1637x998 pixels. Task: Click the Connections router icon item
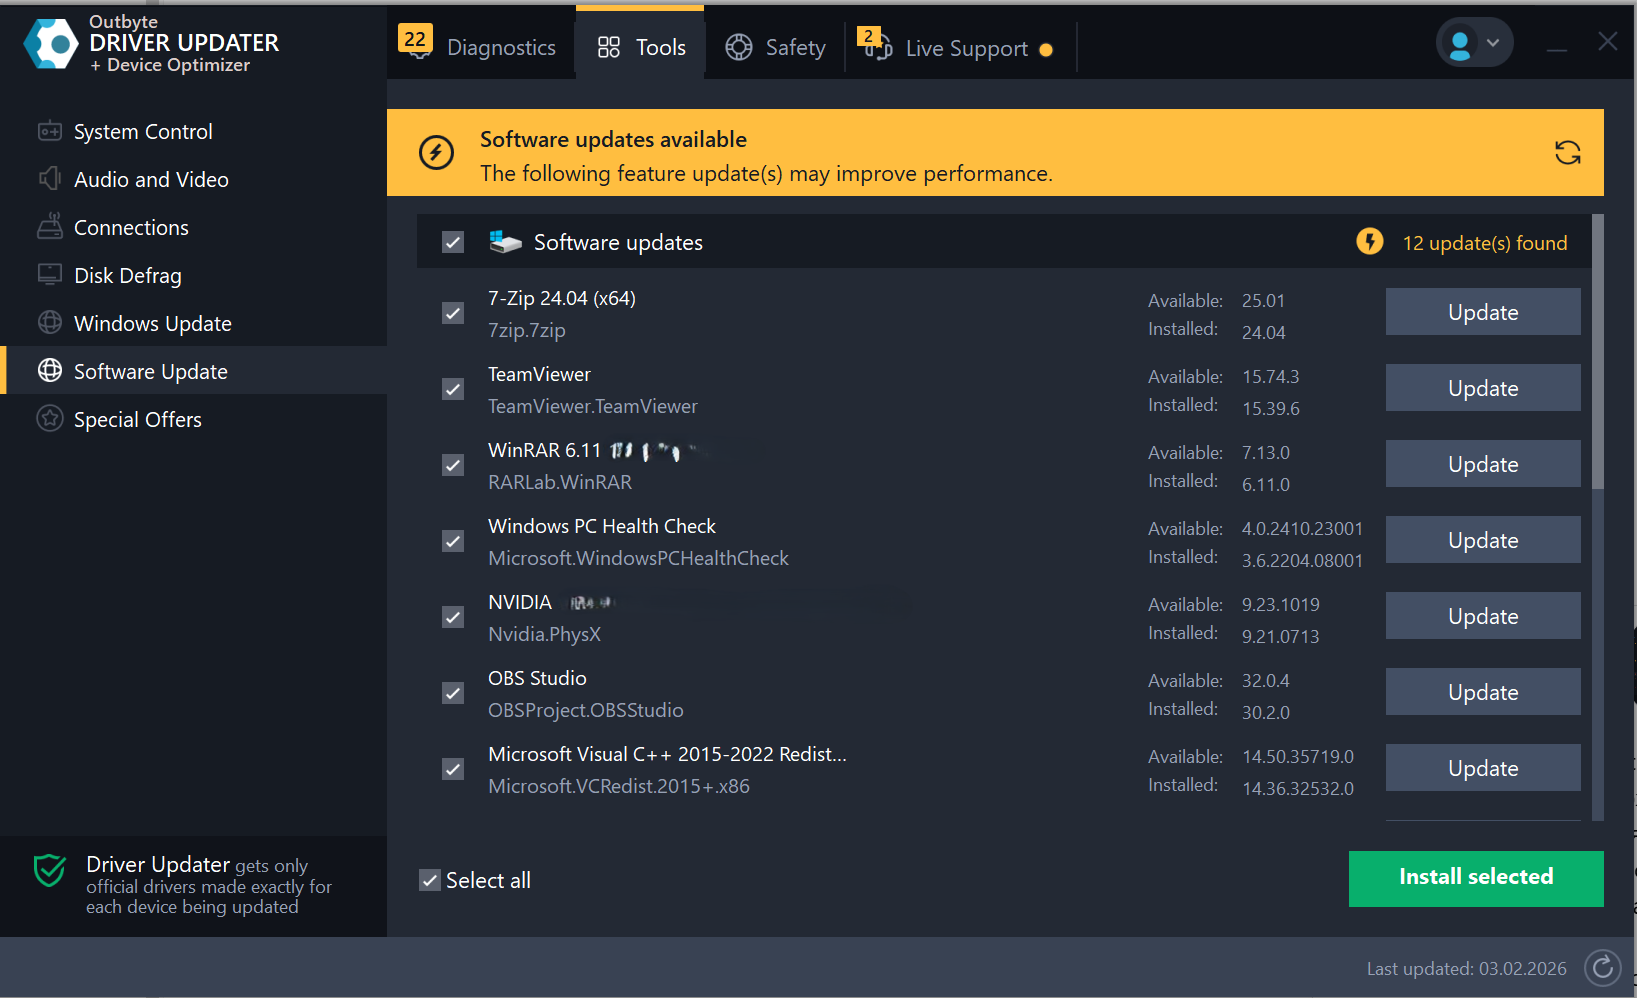[x=131, y=228]
